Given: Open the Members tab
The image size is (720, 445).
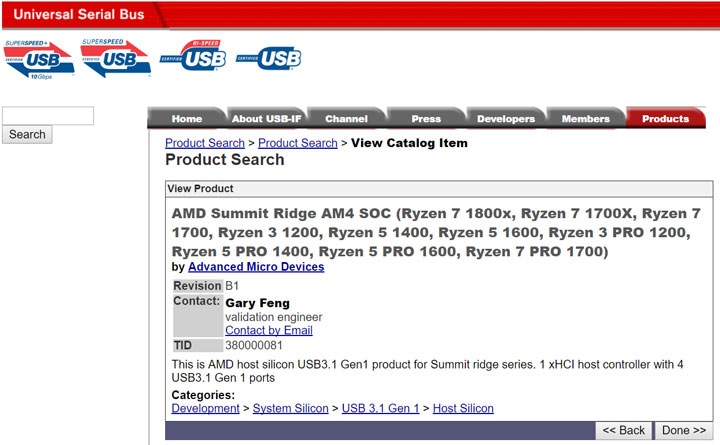Looking at the screenshot, I should pyautogui.click(x=586, y=119).
